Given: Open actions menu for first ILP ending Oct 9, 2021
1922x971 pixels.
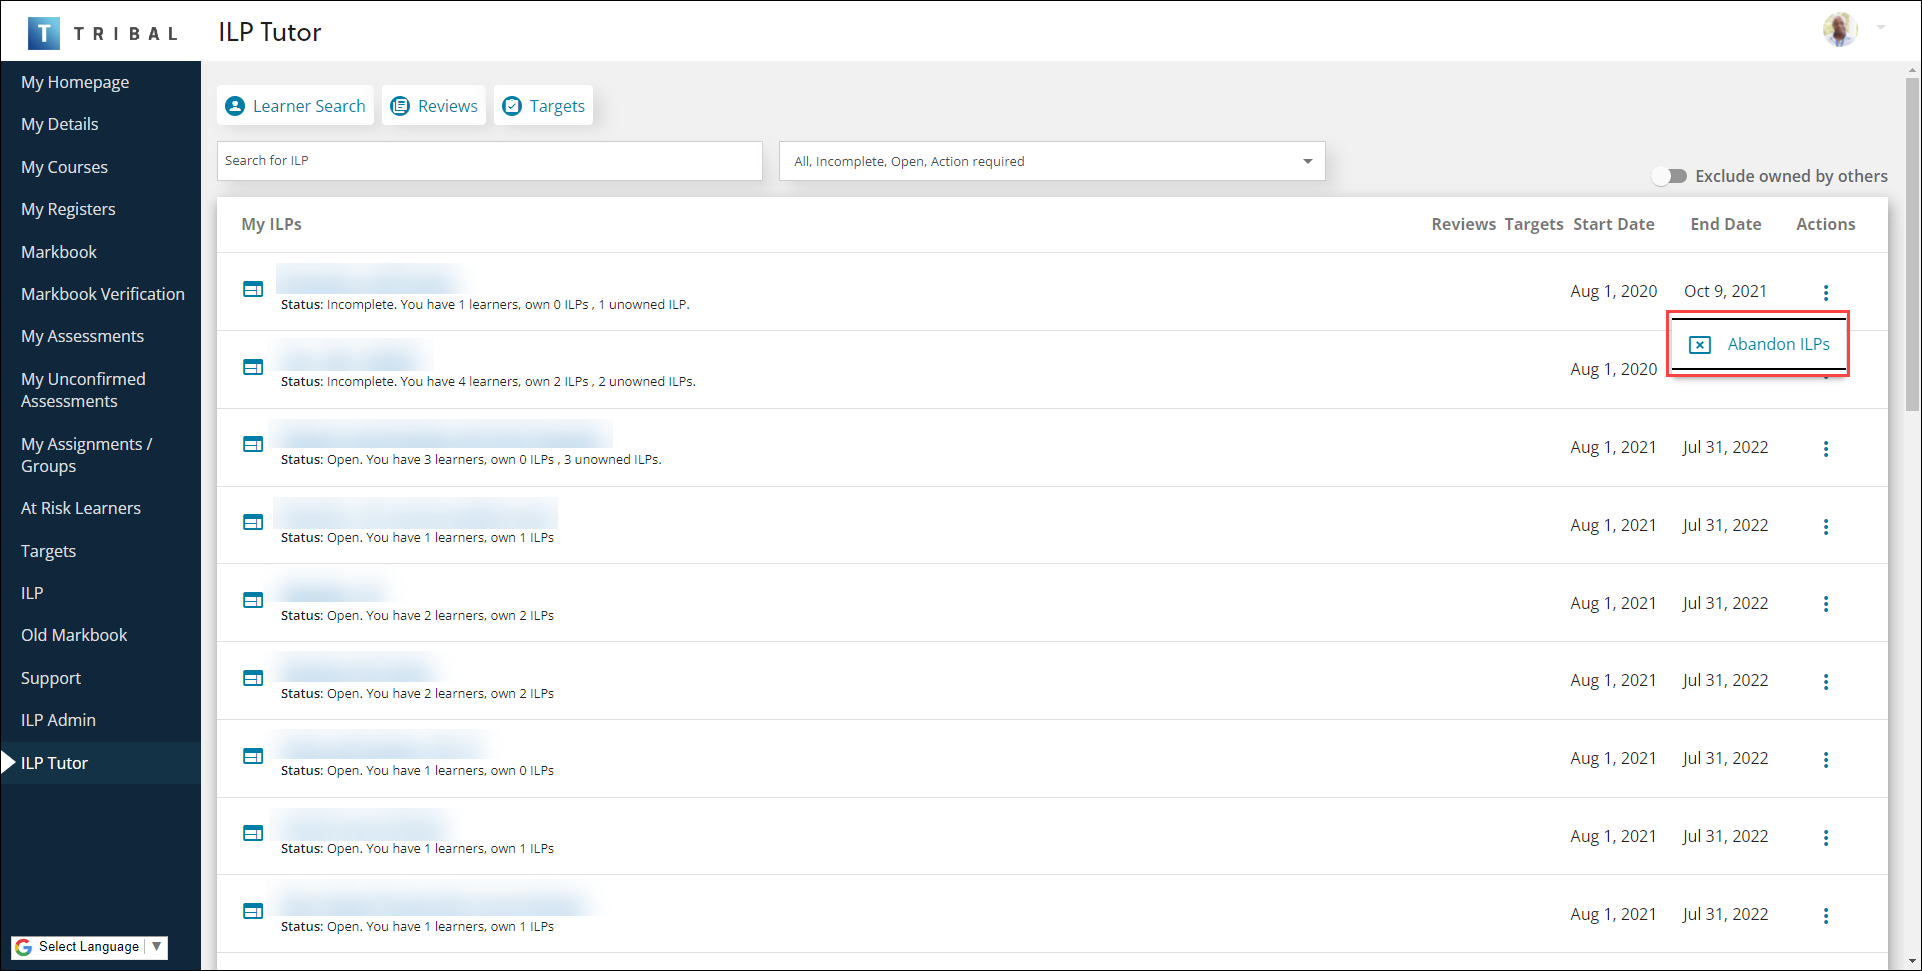Looking at the screenshot, I should click(x=1825, y=292).
